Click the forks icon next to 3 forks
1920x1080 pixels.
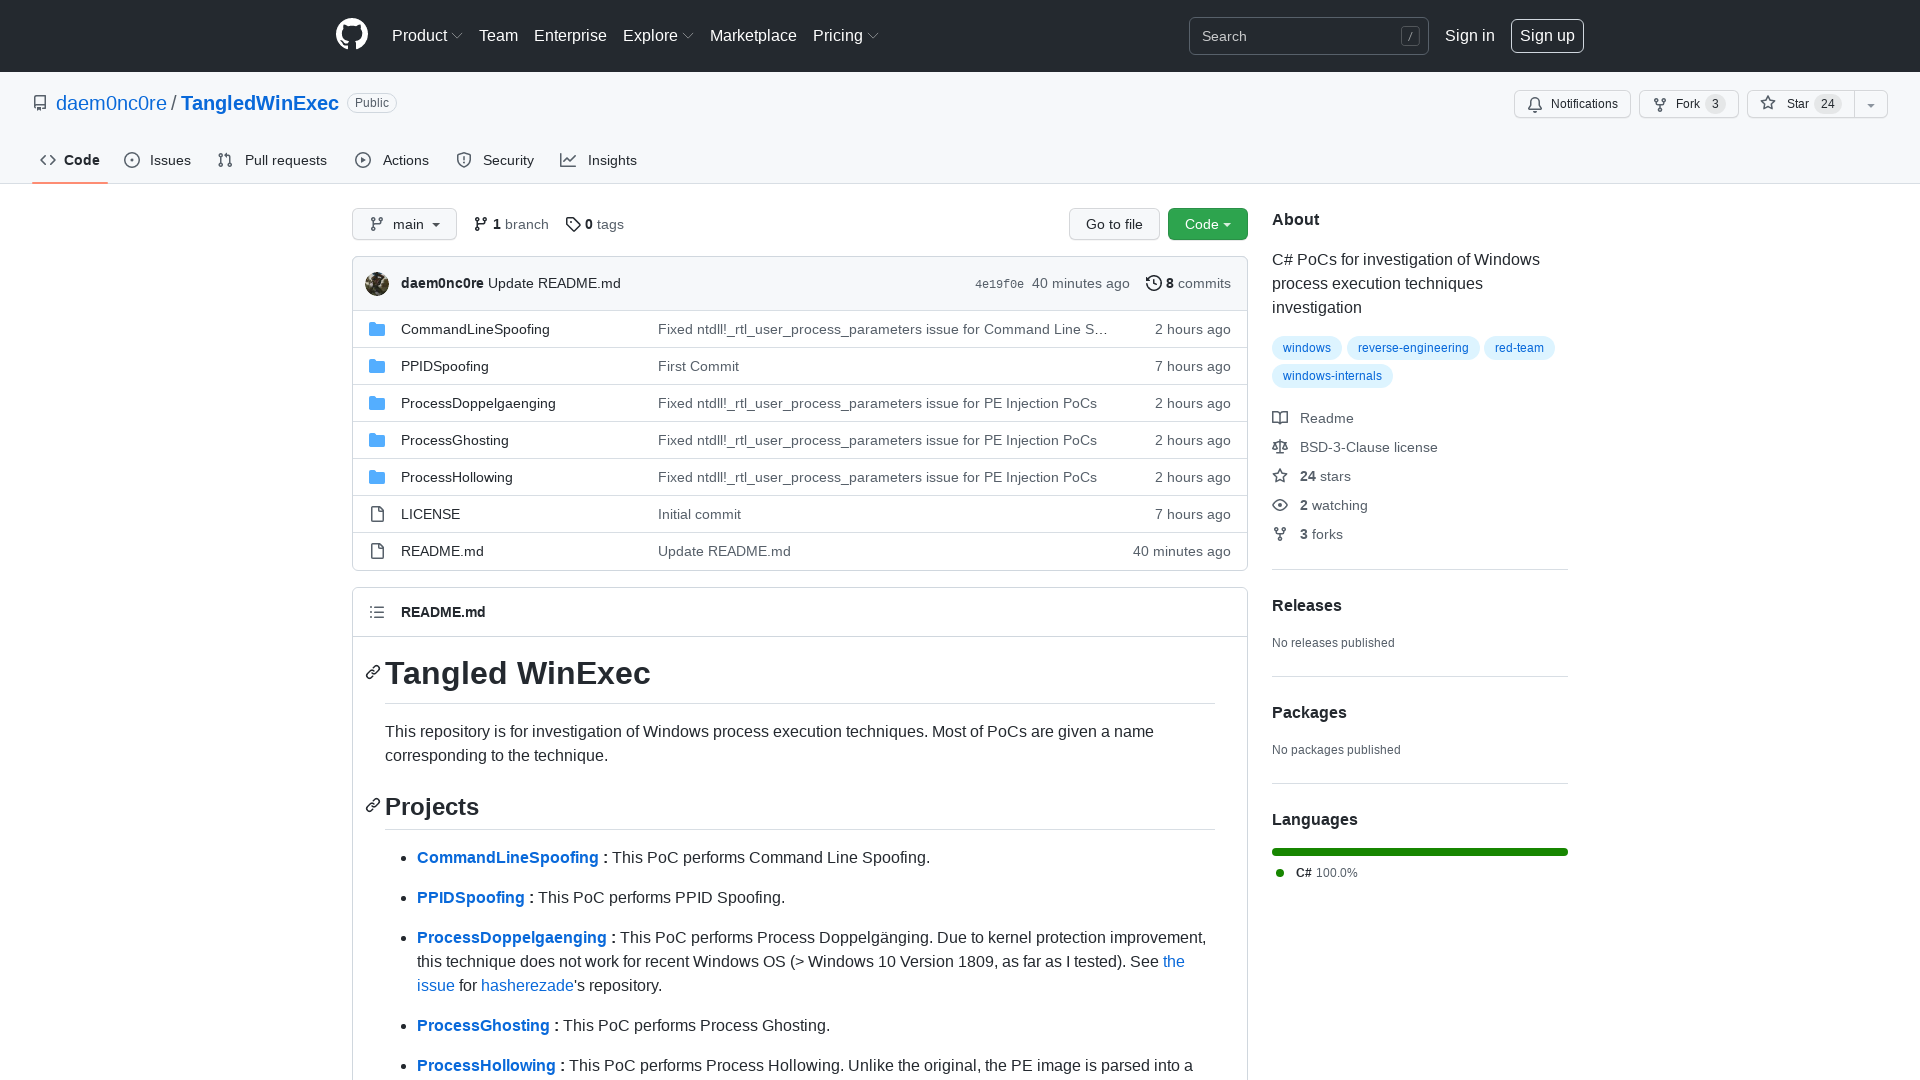point(1280,534)
